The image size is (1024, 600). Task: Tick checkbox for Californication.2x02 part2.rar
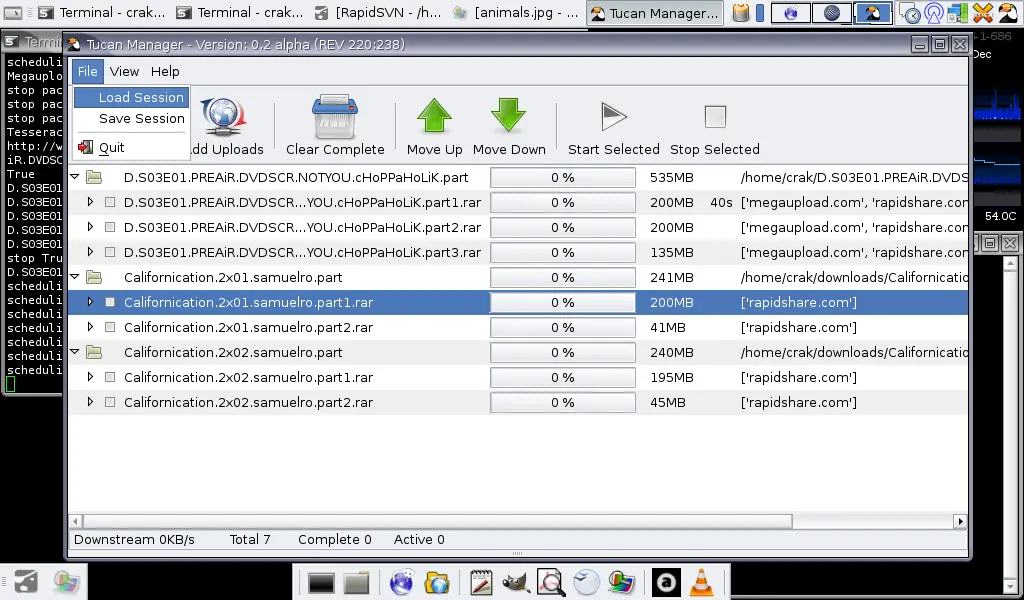tap(110, 402)
